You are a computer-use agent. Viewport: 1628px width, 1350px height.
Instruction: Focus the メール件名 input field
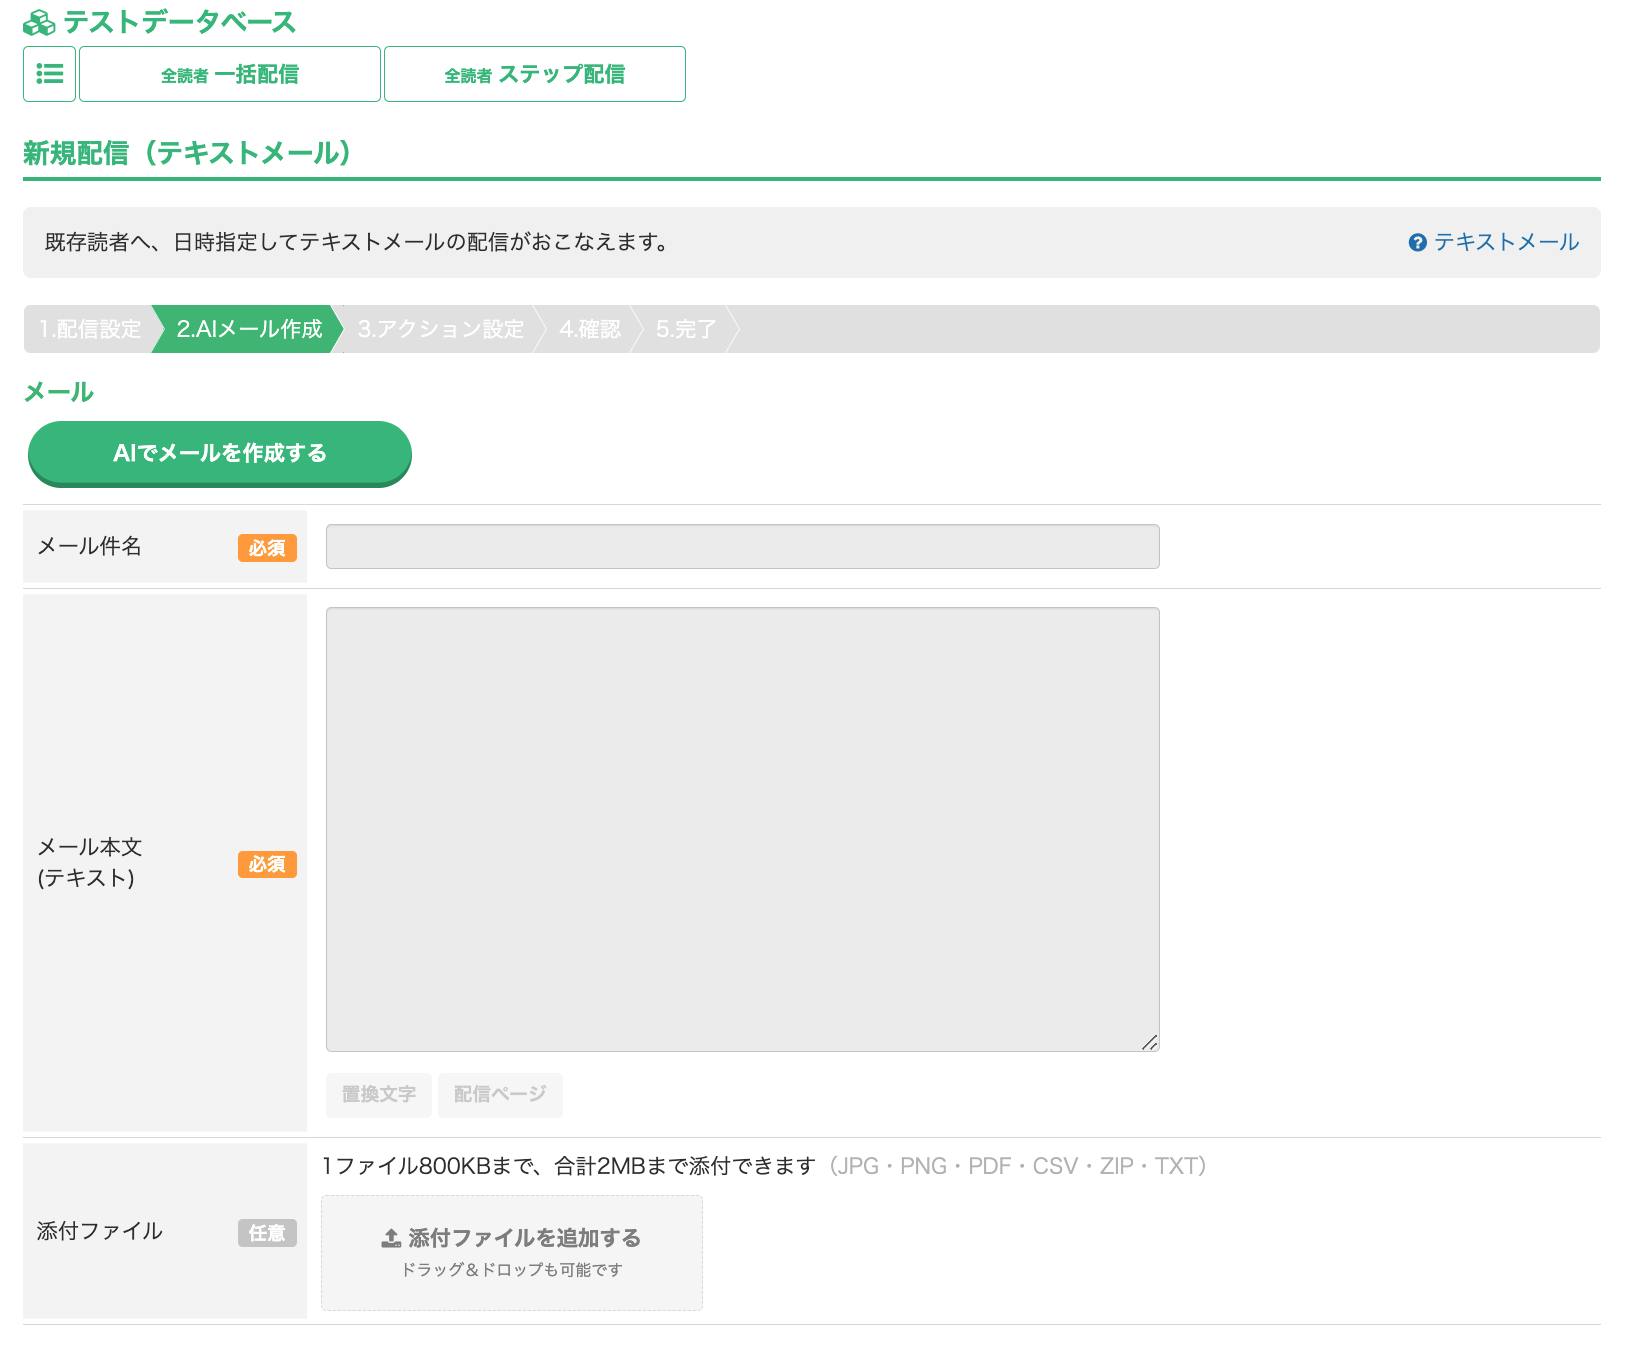coord(742,547)
